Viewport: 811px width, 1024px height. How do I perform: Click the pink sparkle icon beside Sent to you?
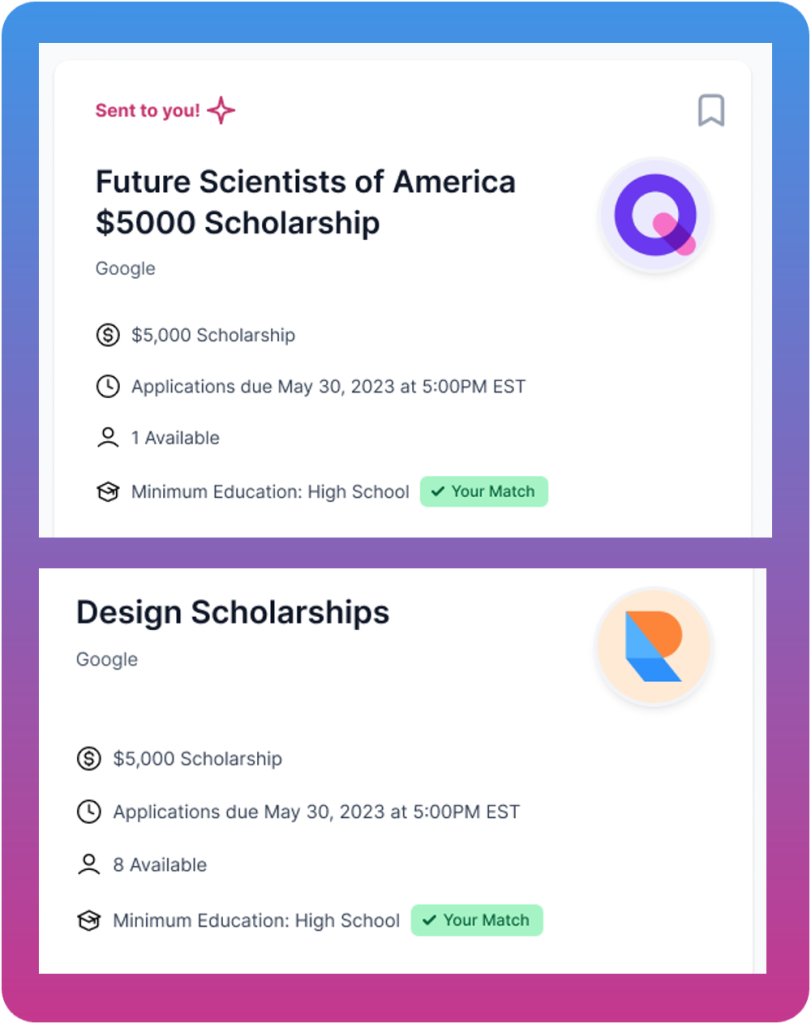tap(221, 110)
